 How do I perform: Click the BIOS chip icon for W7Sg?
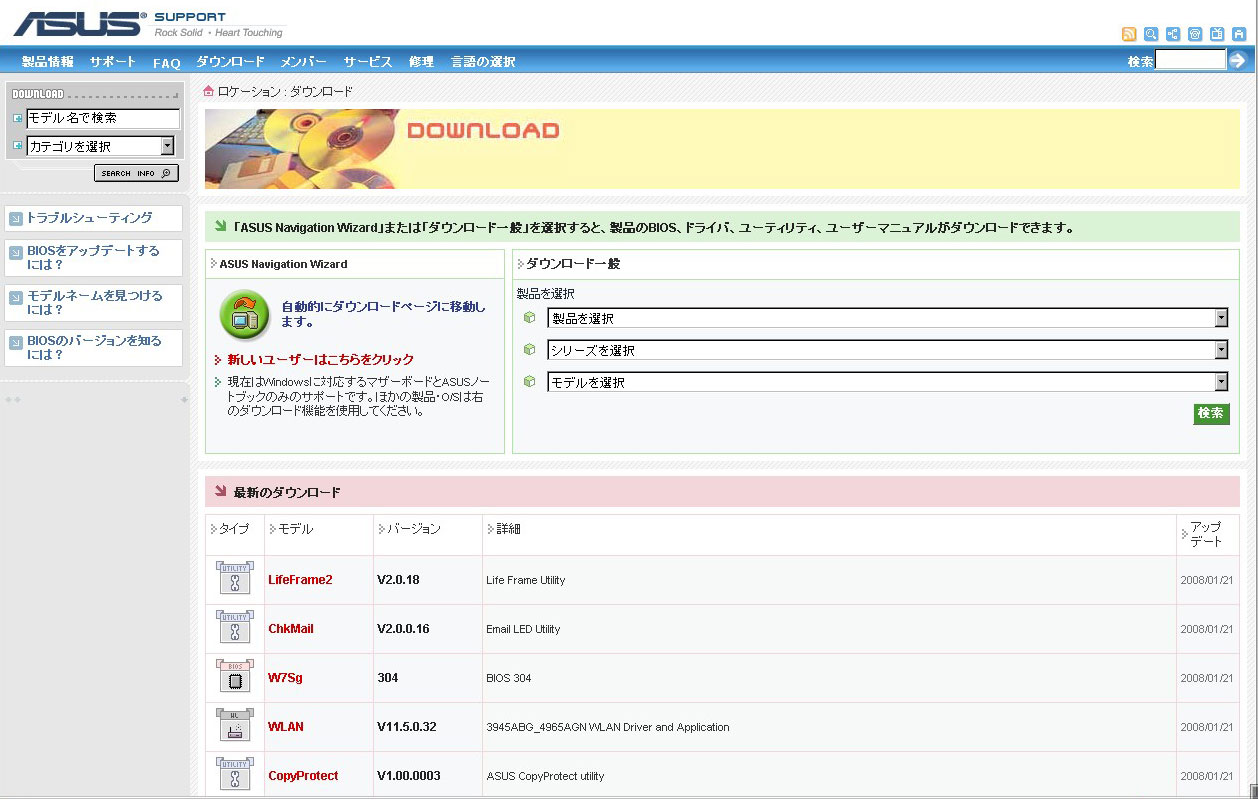click(234, 677)
